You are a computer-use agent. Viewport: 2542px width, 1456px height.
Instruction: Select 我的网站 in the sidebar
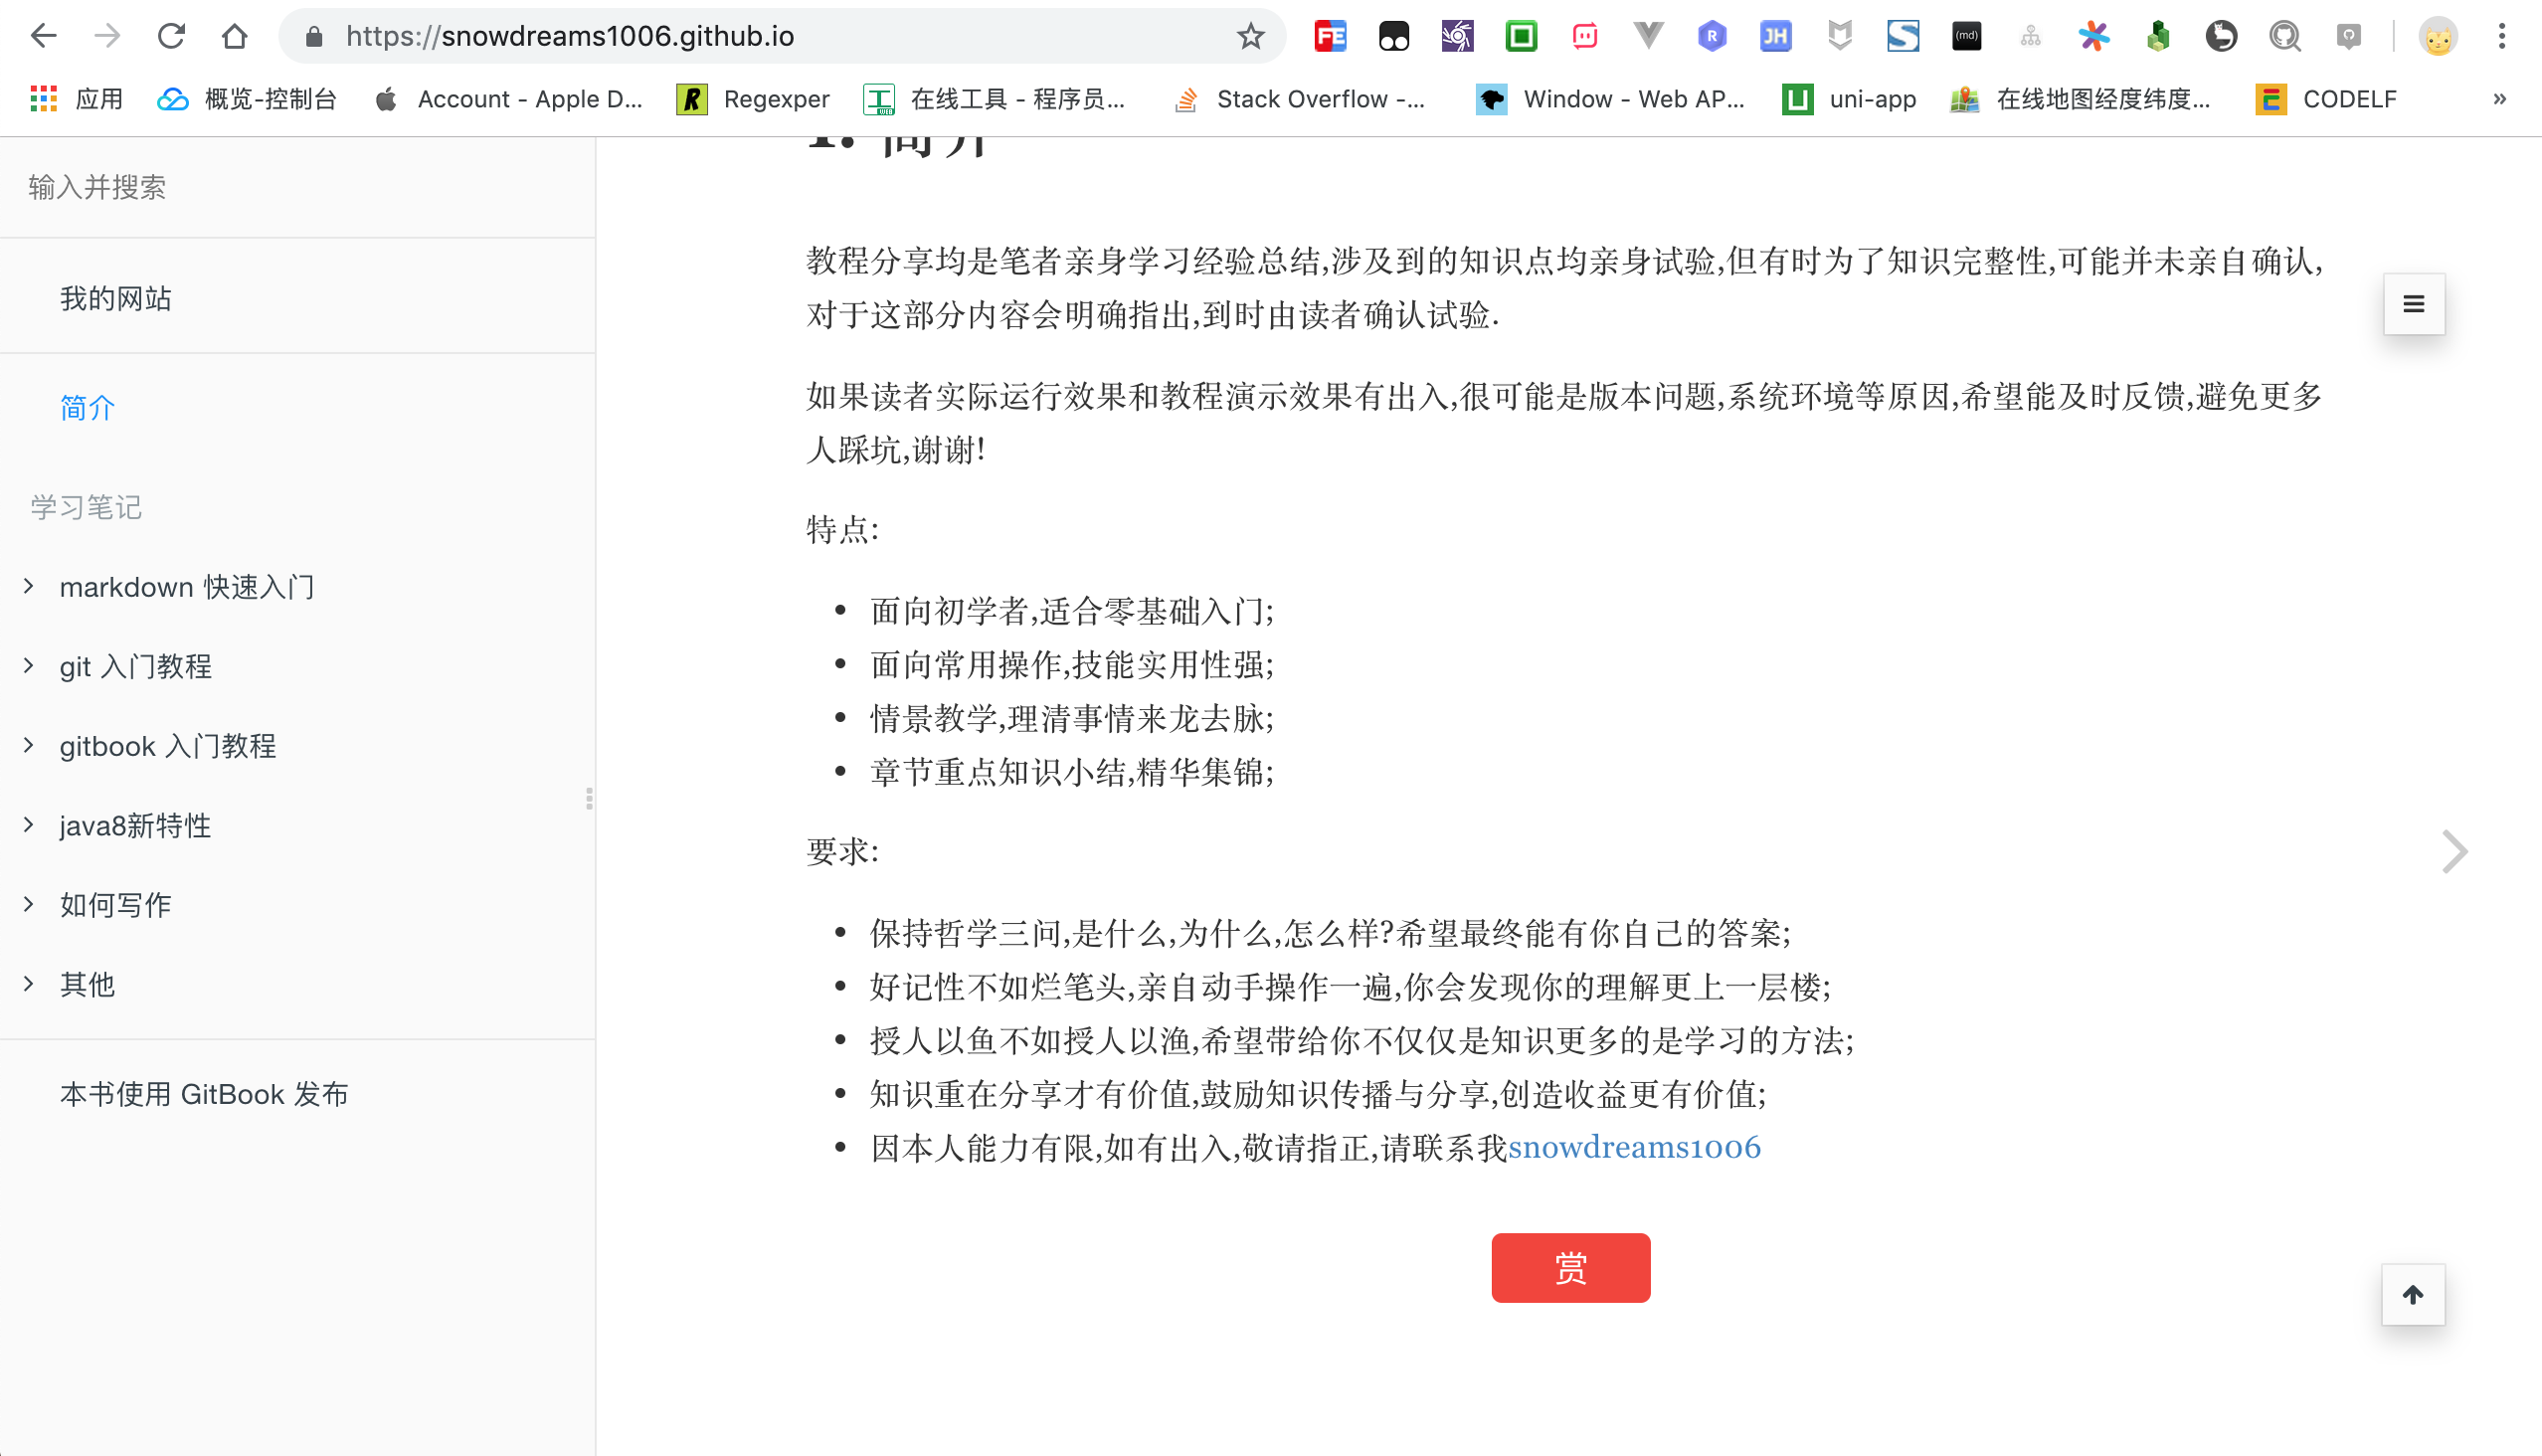116,297
